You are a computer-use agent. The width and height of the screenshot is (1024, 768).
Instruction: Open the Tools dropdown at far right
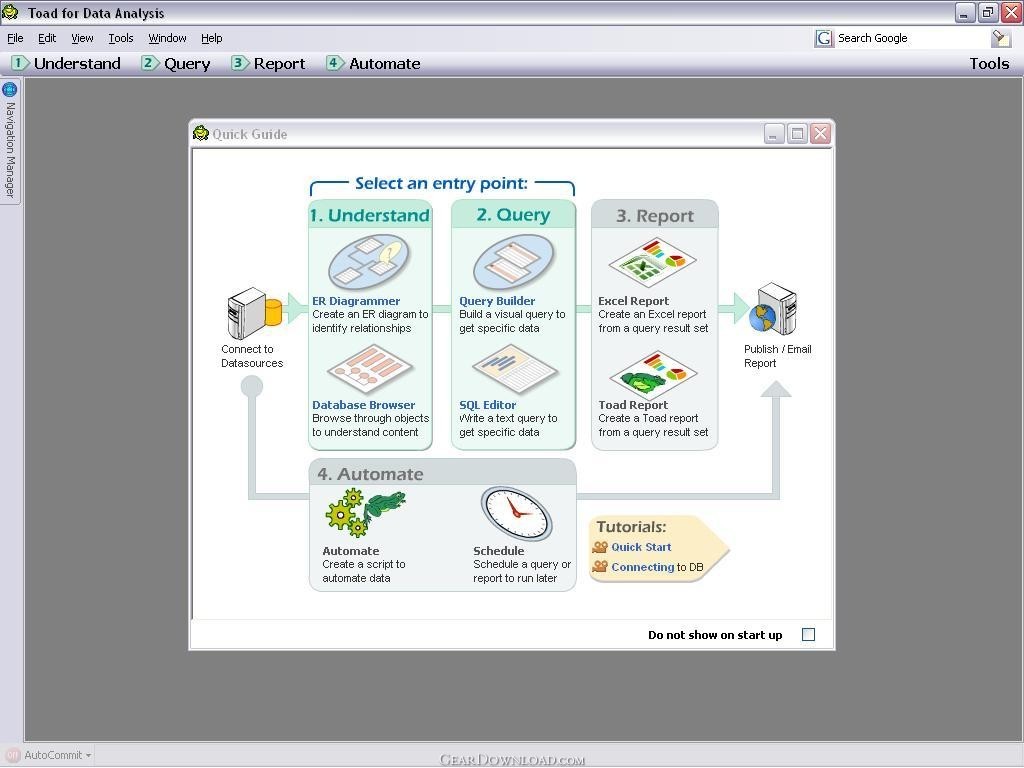(x=988, y=63)
